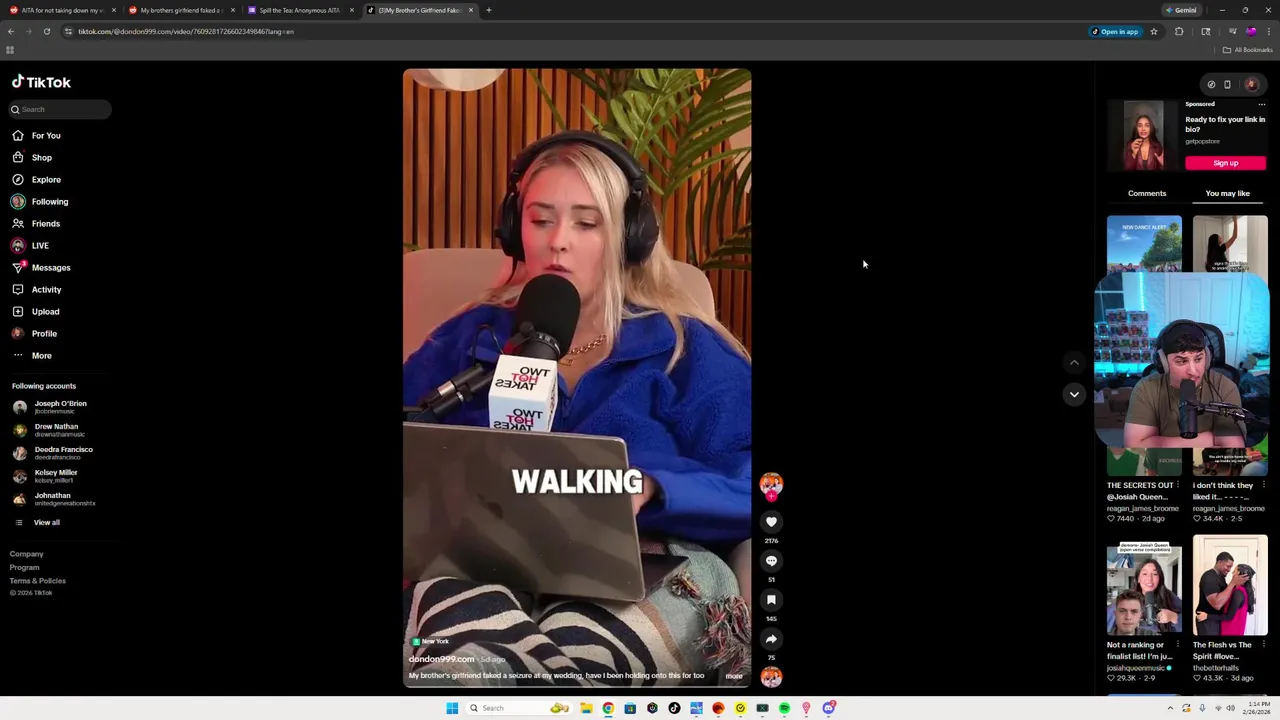Open the Program footer link
1280x720 pixels.
click(x=24, y=567)
